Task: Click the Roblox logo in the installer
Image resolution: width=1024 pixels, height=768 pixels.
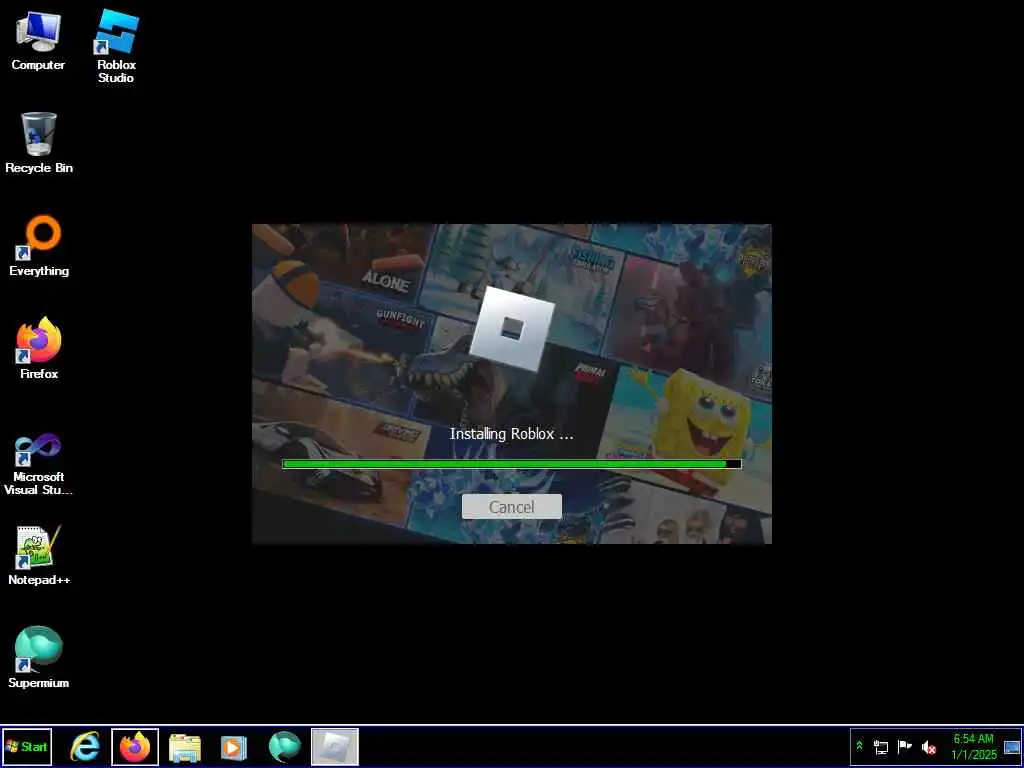Action: 512,328
